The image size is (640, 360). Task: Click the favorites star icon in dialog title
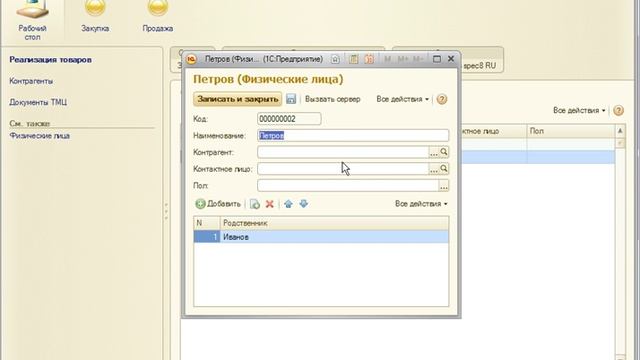[x=335, y=59]
